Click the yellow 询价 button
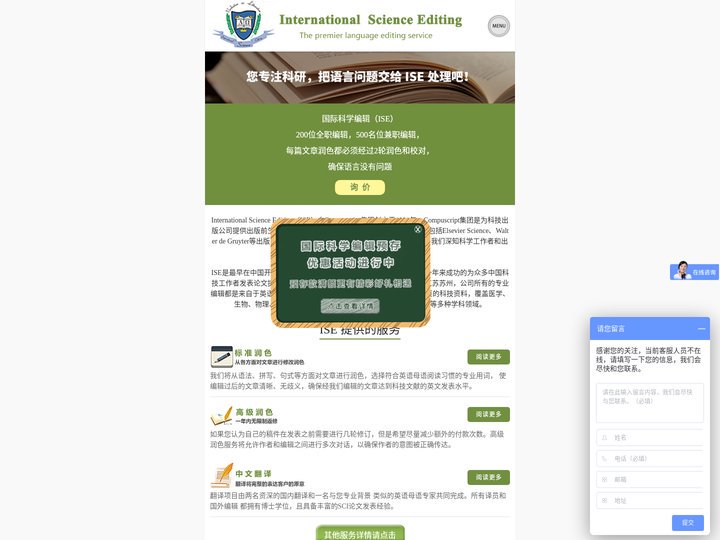 click(x=360, y=187)
